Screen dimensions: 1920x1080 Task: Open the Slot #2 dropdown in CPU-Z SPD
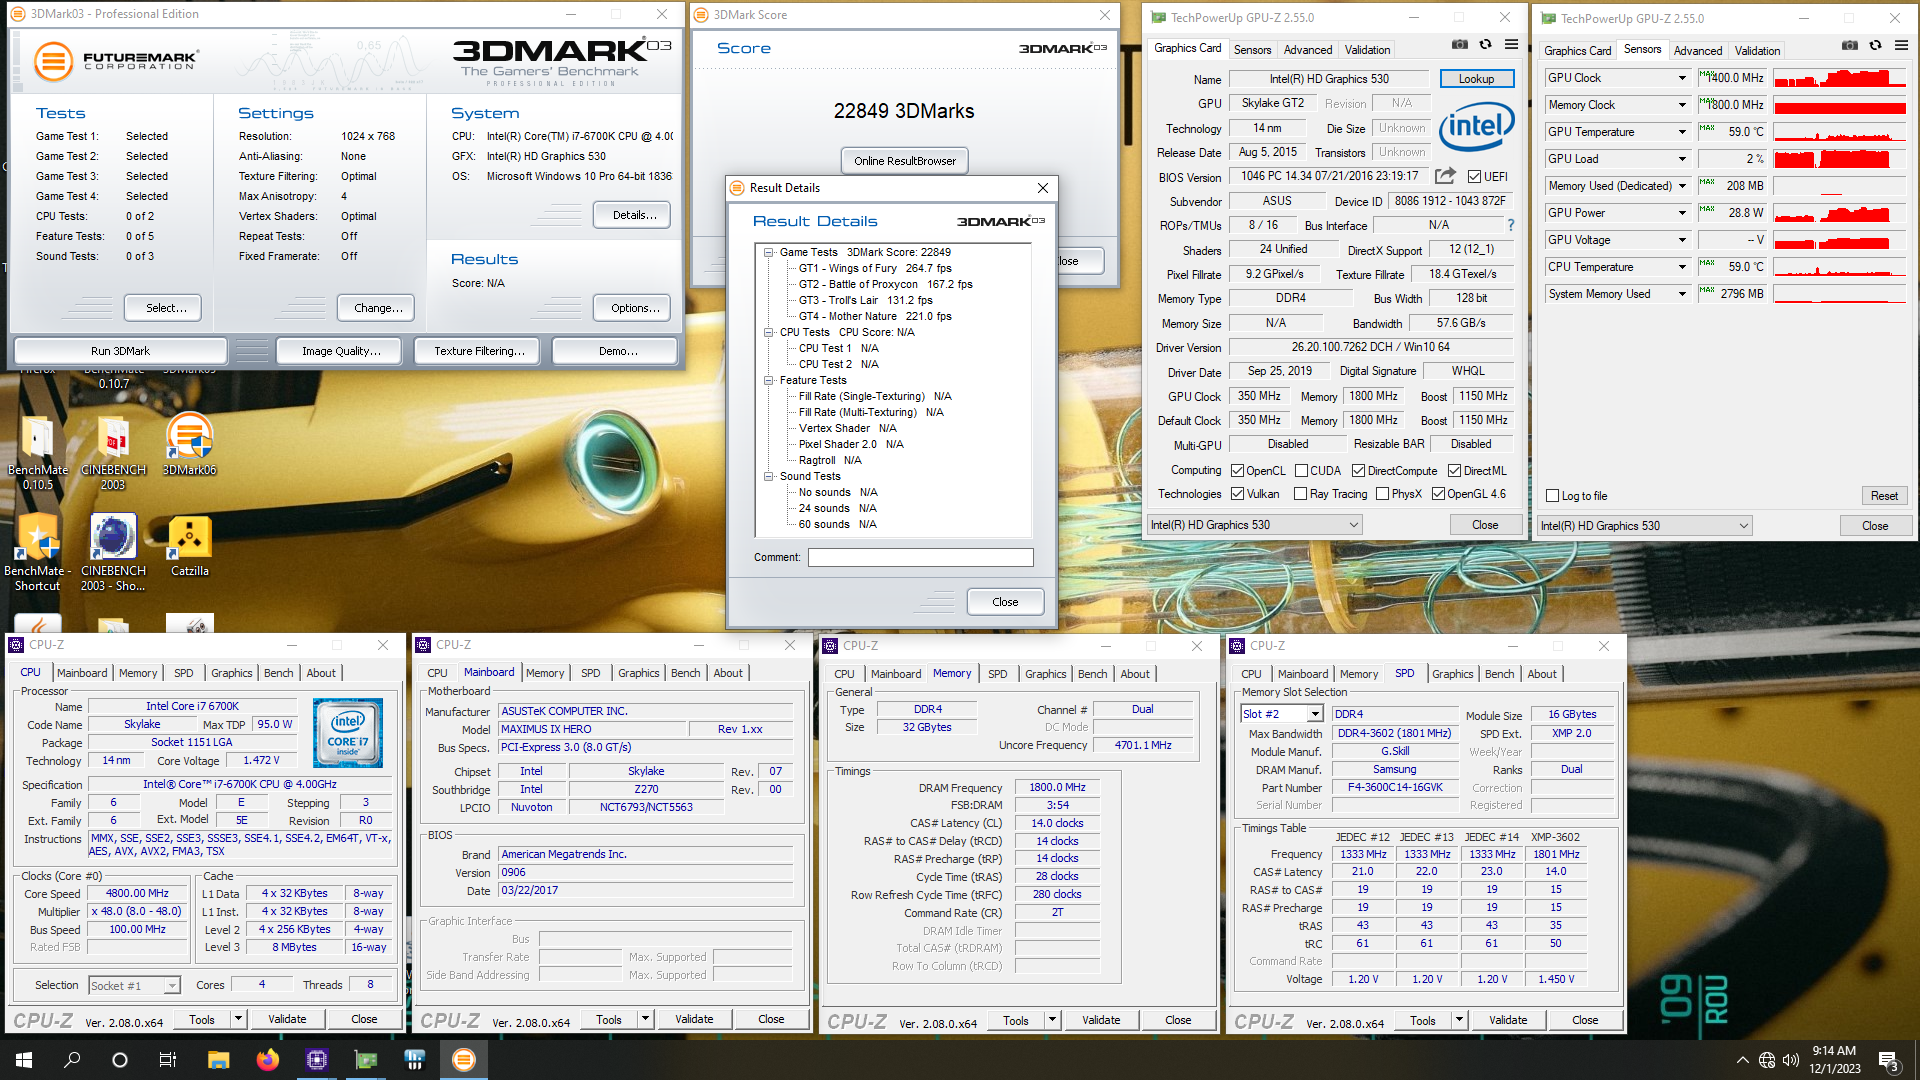pyautogui.click(x=1315, y=714)
